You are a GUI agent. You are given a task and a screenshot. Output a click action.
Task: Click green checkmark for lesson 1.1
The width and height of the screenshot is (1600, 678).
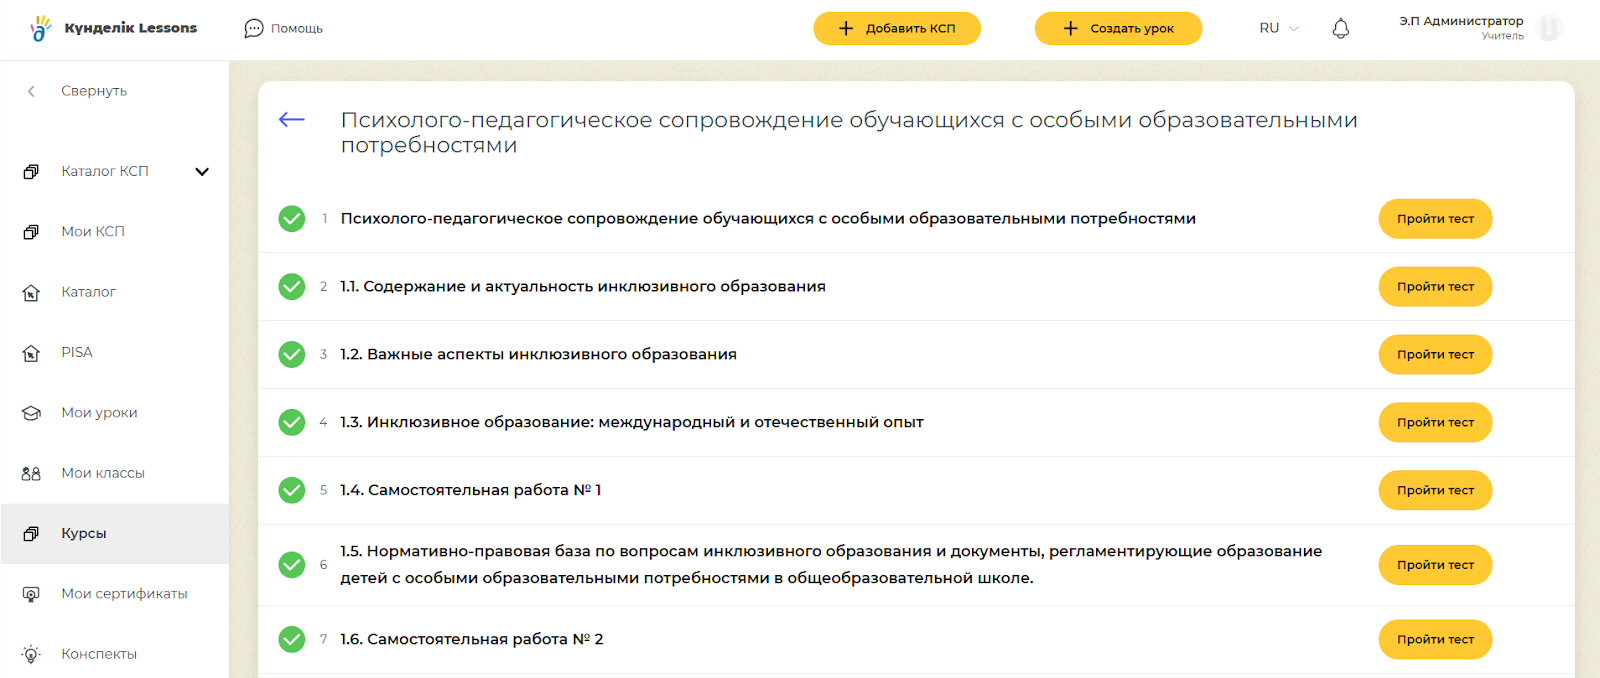click(x=292, y=287)
